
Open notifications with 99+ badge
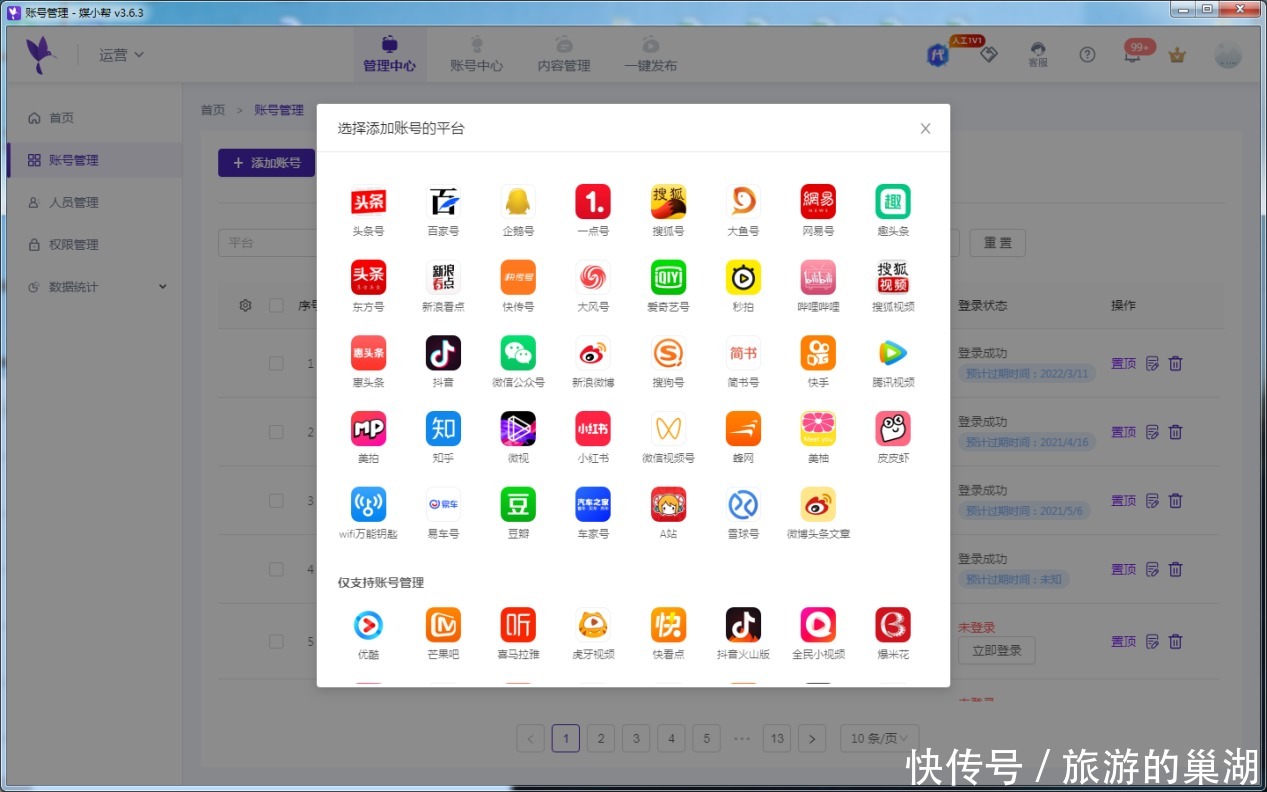point(1134,53)
